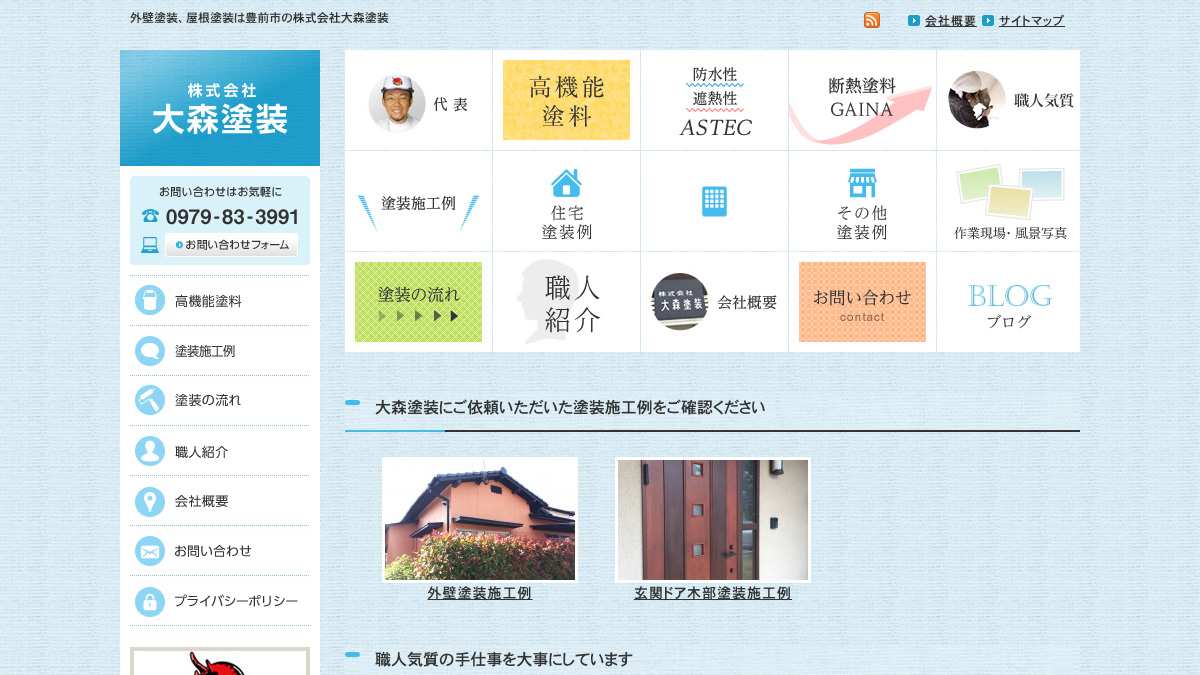Open the yellow 高機能塗料 grid tile
Screen dimensions: 1200x675
click(566, 100)
